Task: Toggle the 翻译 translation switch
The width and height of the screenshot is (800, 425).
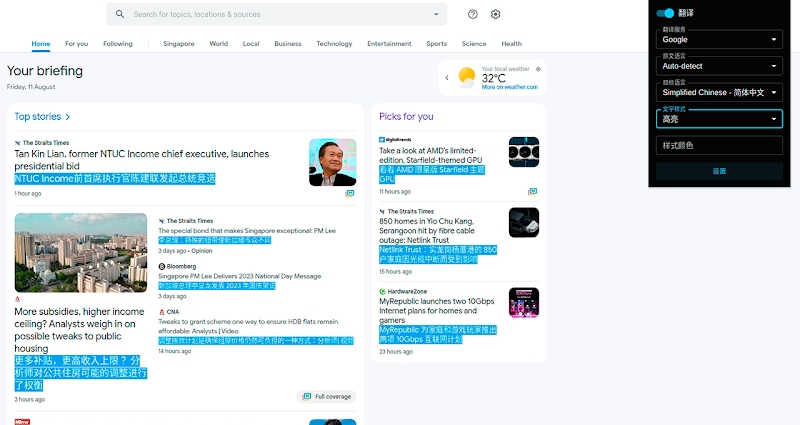Action: [665, 13]
